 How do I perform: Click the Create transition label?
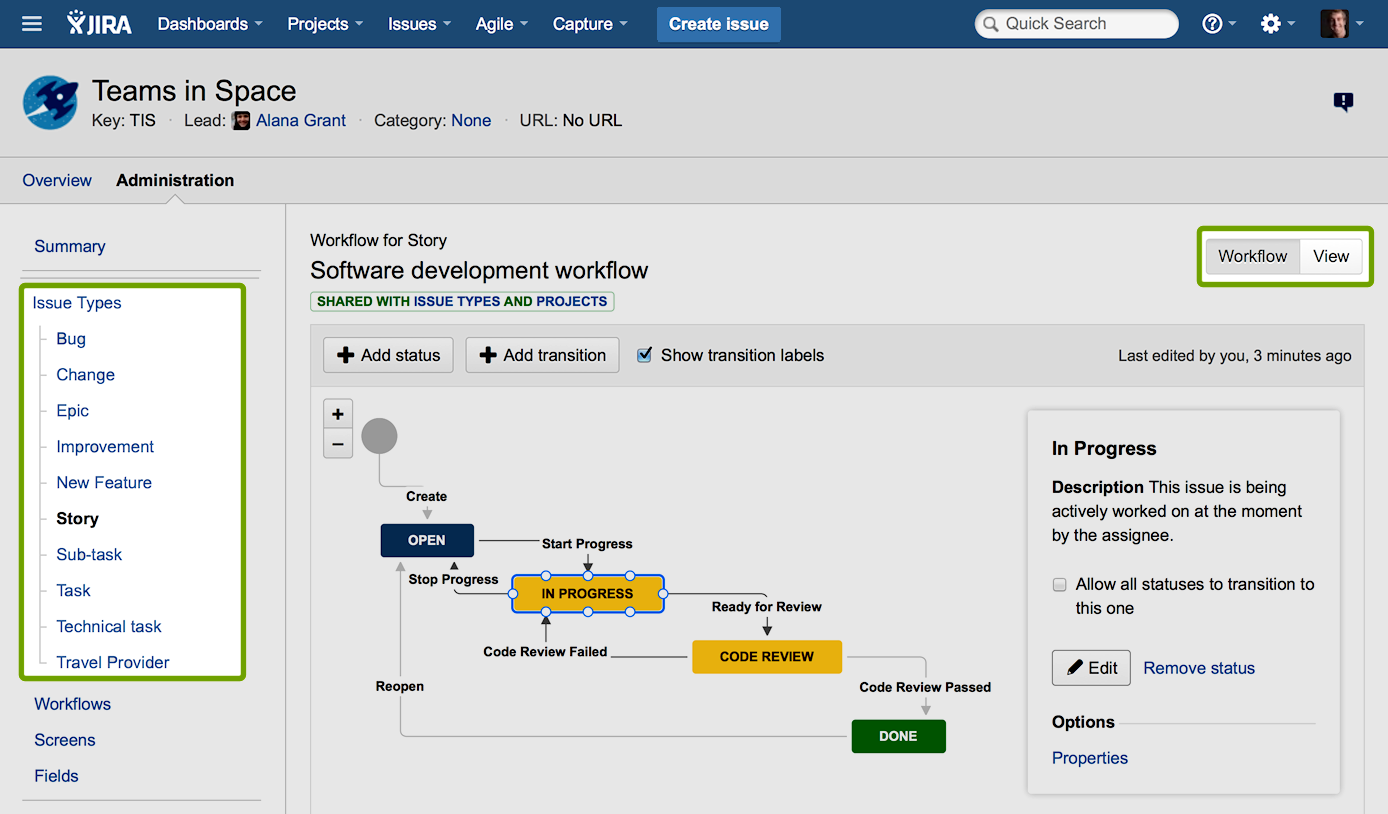[x=427, y=496]
